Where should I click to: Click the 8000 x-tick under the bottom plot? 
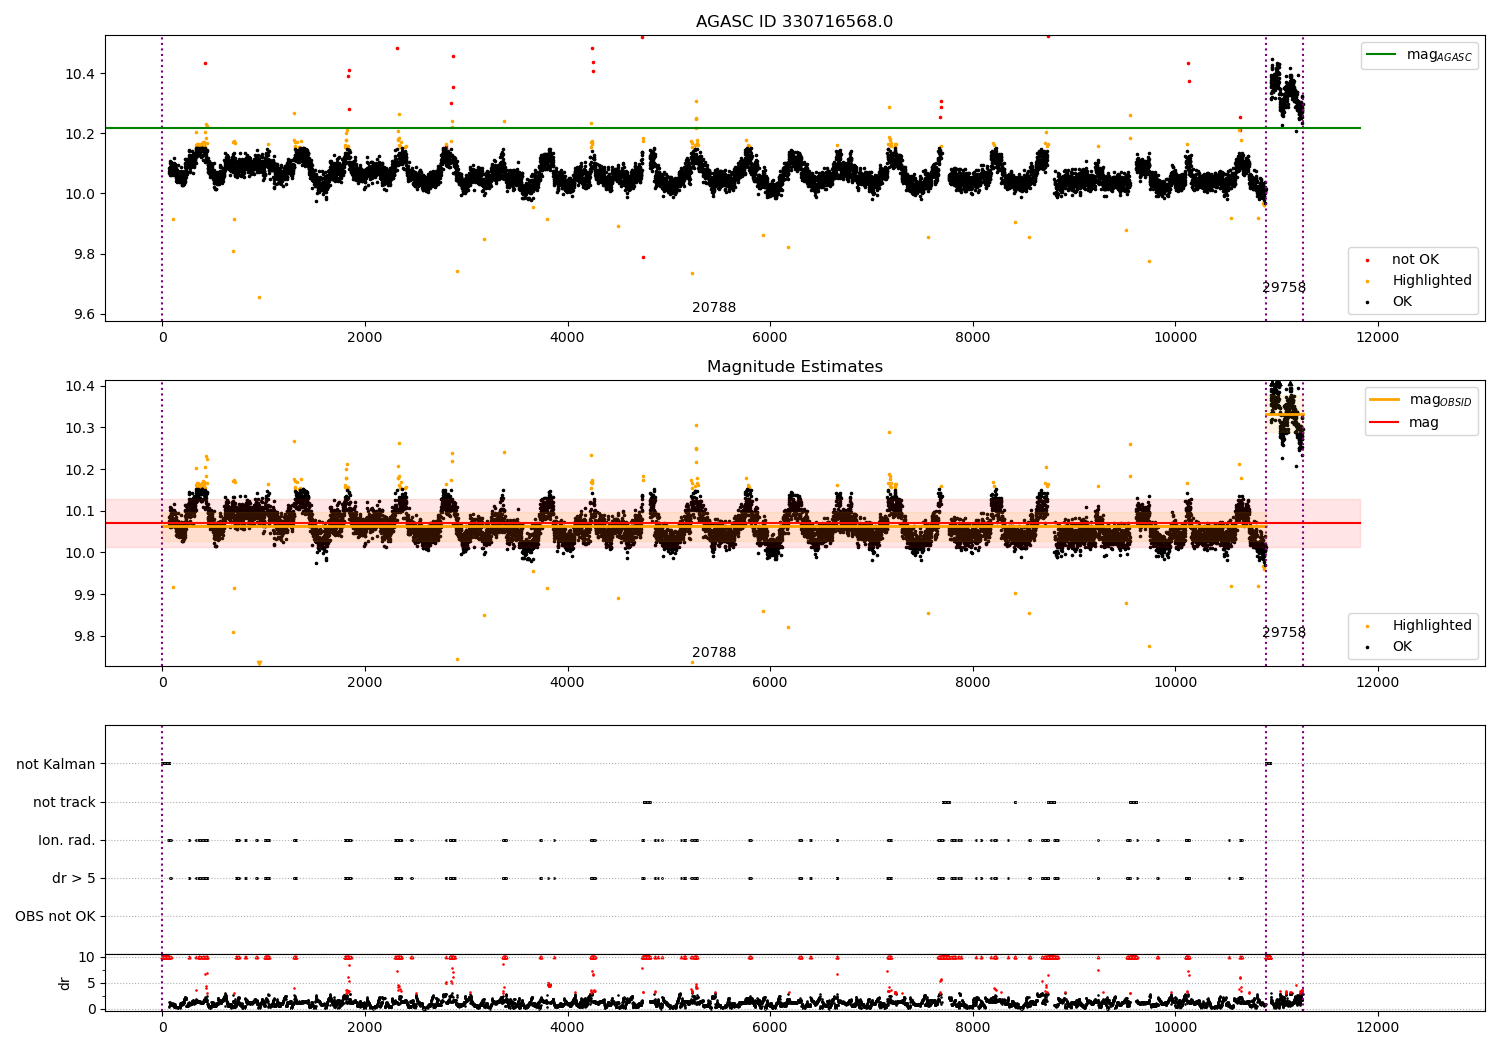[972, 1028]
